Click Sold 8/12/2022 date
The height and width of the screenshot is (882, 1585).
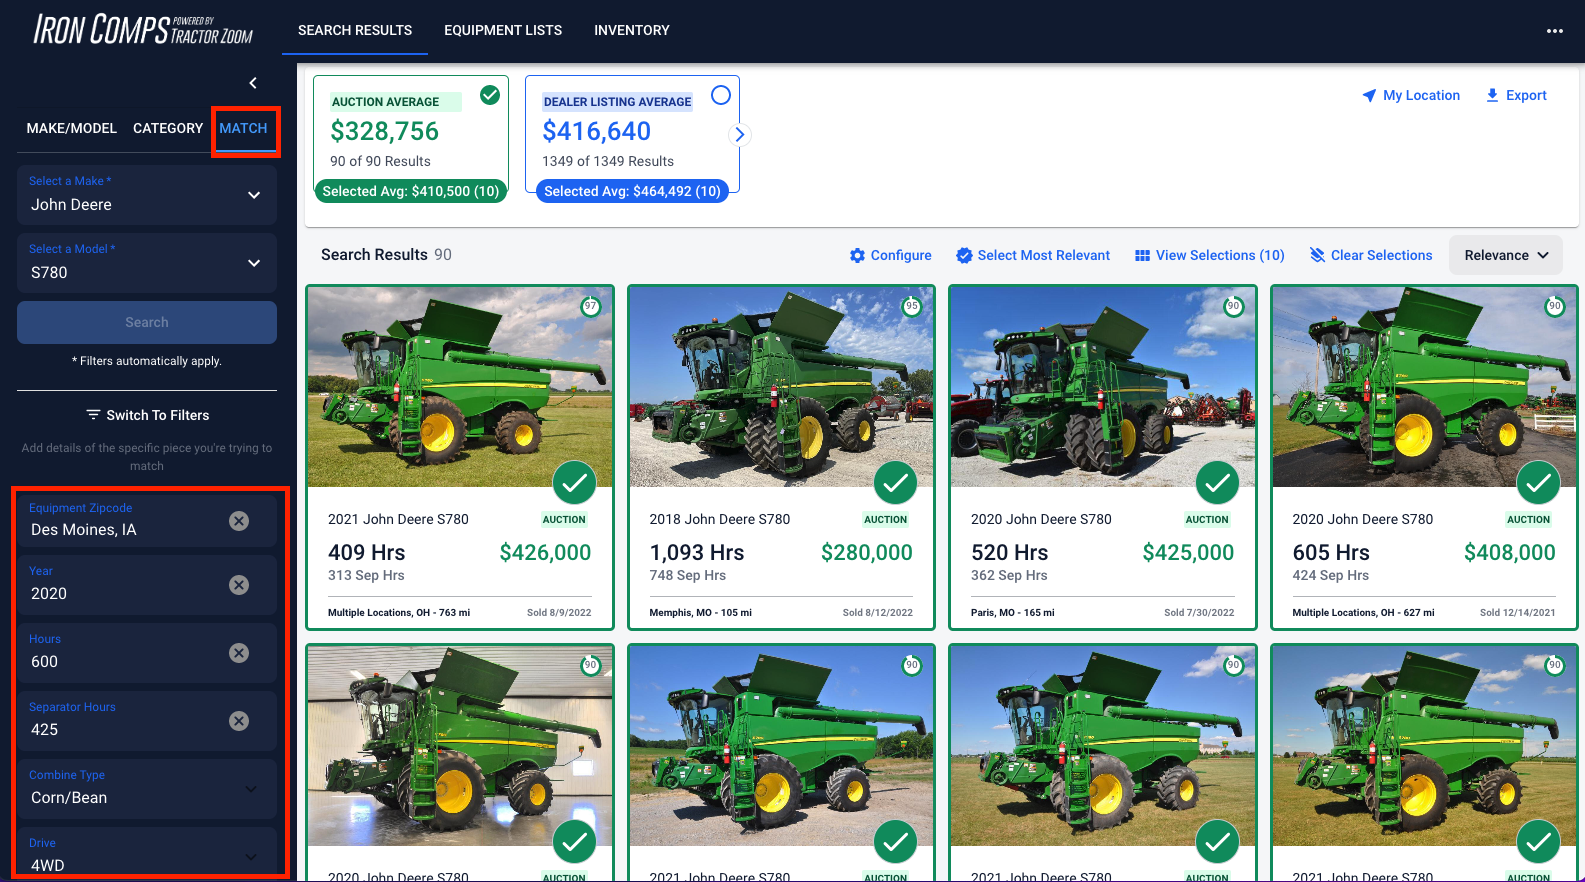pyautogui.click(x=878, y=613)
